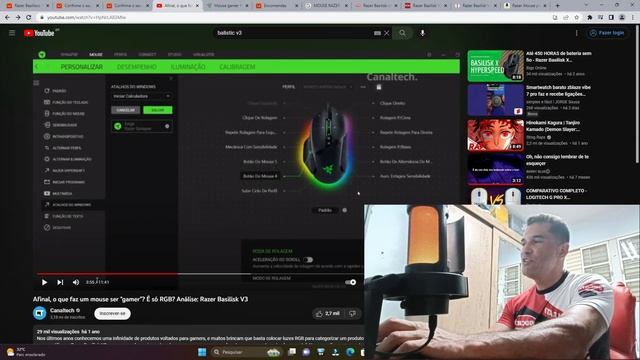The height and width of the screenshot is (360, 640).
Task: Click browser back arrow
Action: click(x=7, y=18)
